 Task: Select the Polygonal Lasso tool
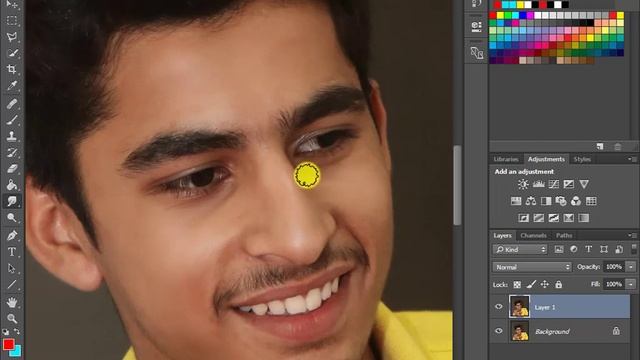pos(12,37)
